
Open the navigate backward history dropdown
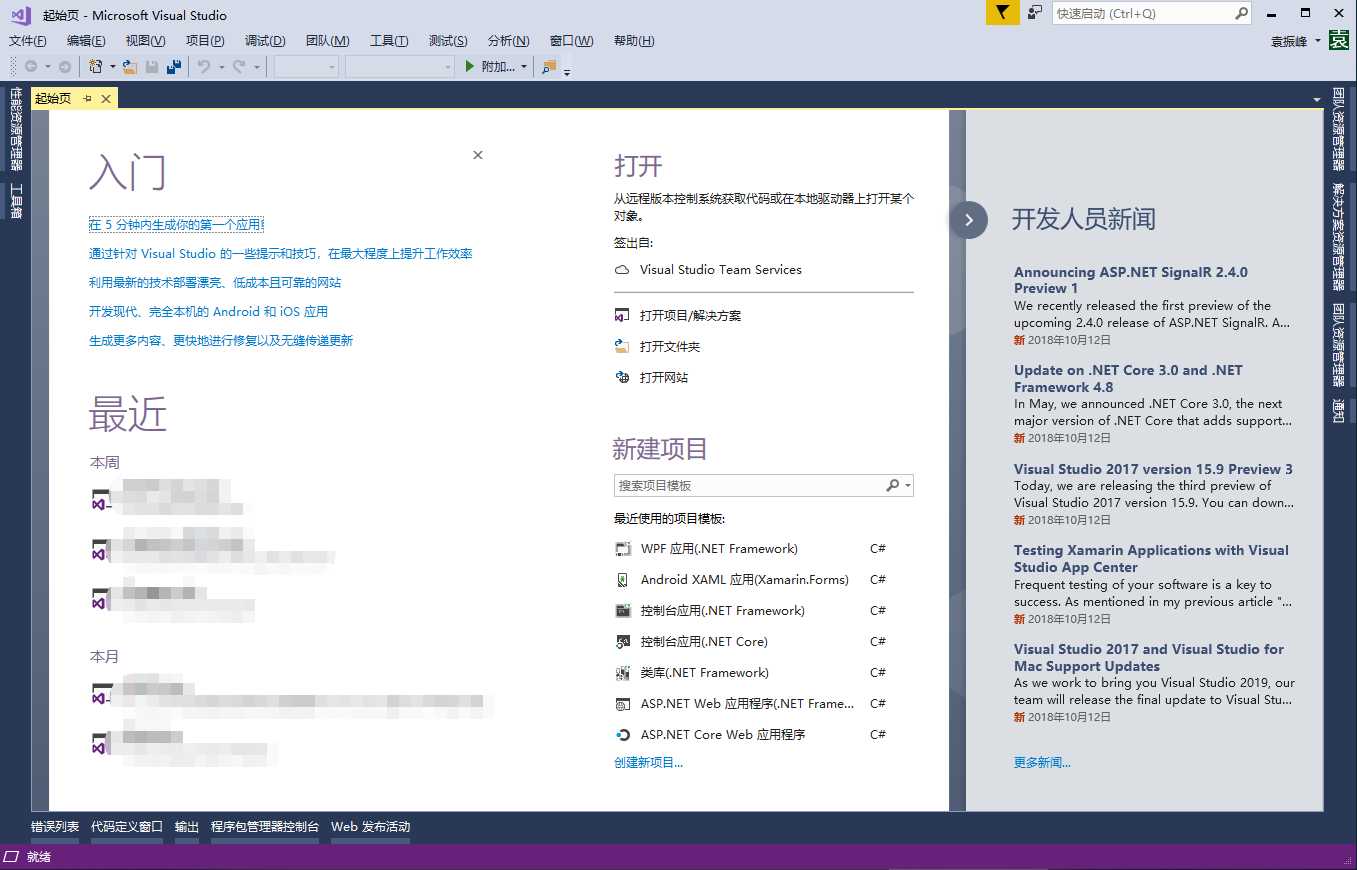coord(47,67)
